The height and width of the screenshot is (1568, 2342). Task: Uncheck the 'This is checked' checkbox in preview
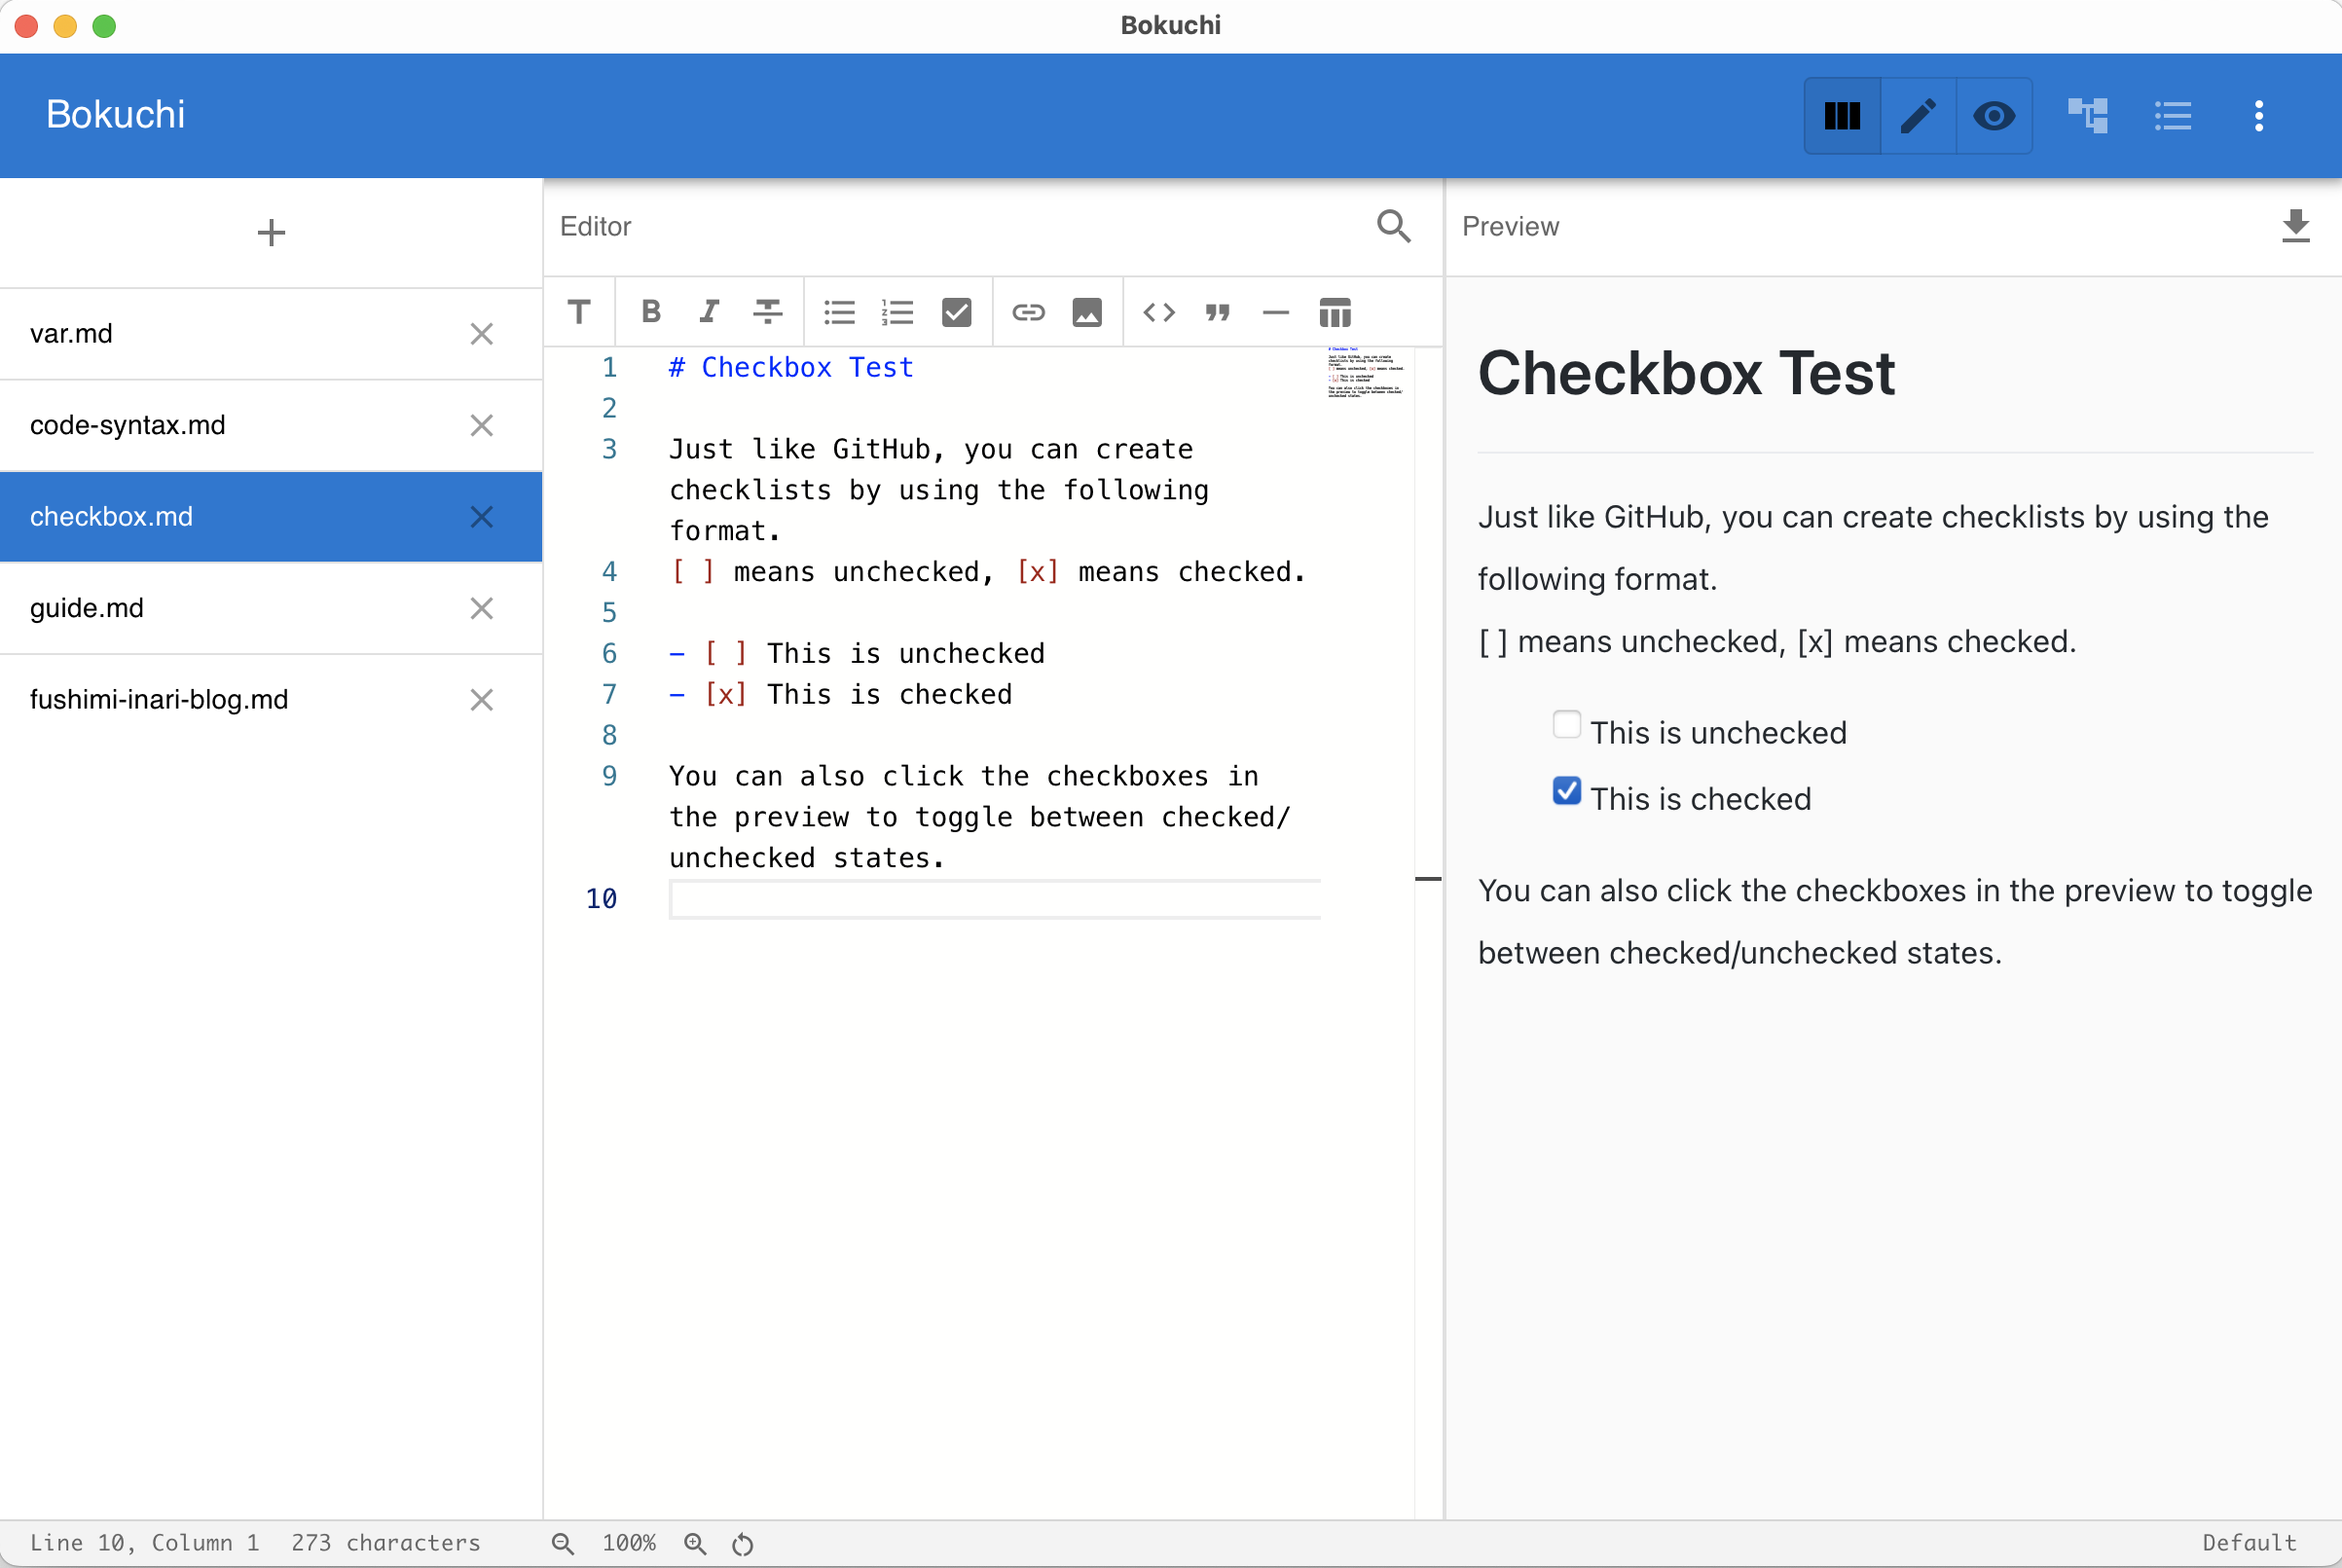click(x=1565, y=790)
